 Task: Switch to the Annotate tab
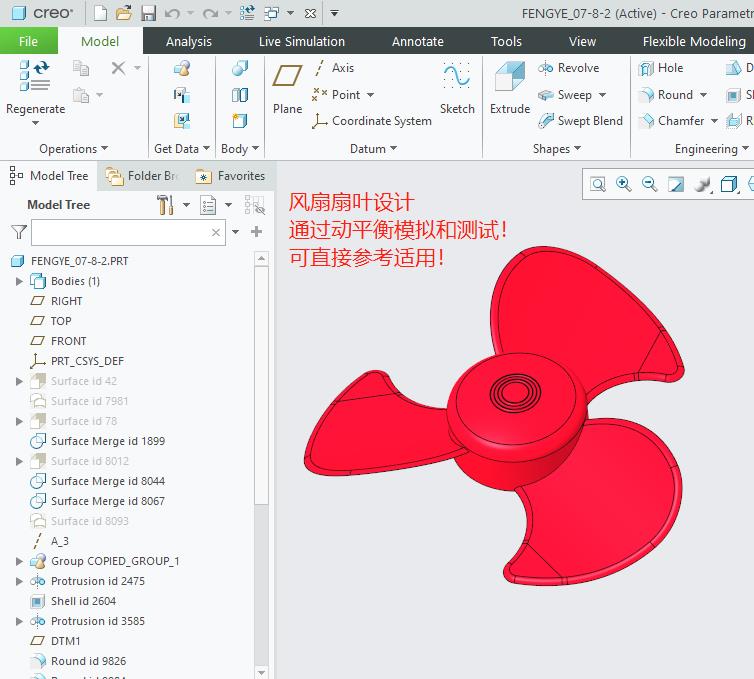tap(417, 41)
